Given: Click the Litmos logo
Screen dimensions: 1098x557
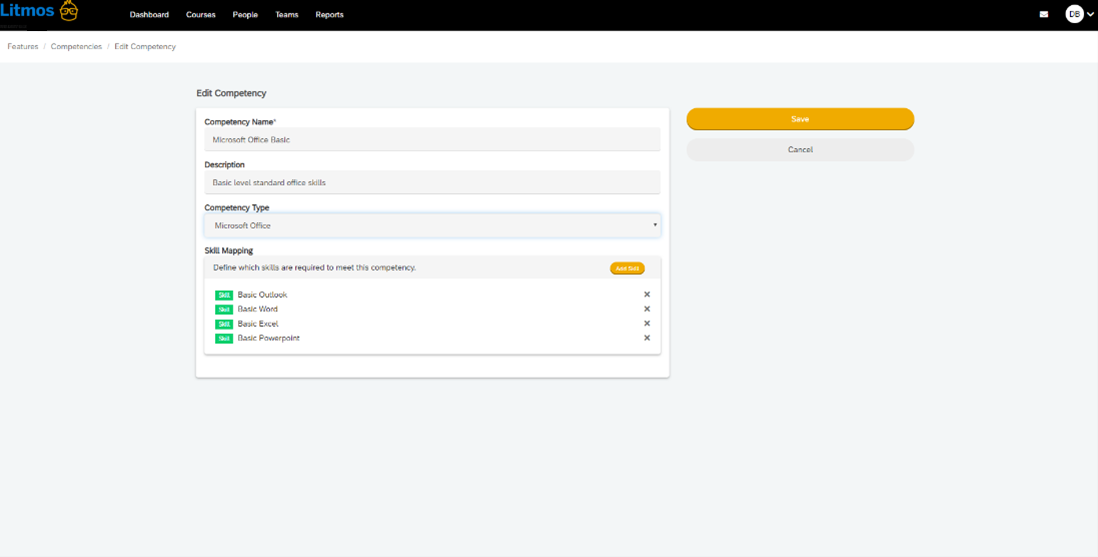Looking at the screenshot, I should [x=39, y=11].
